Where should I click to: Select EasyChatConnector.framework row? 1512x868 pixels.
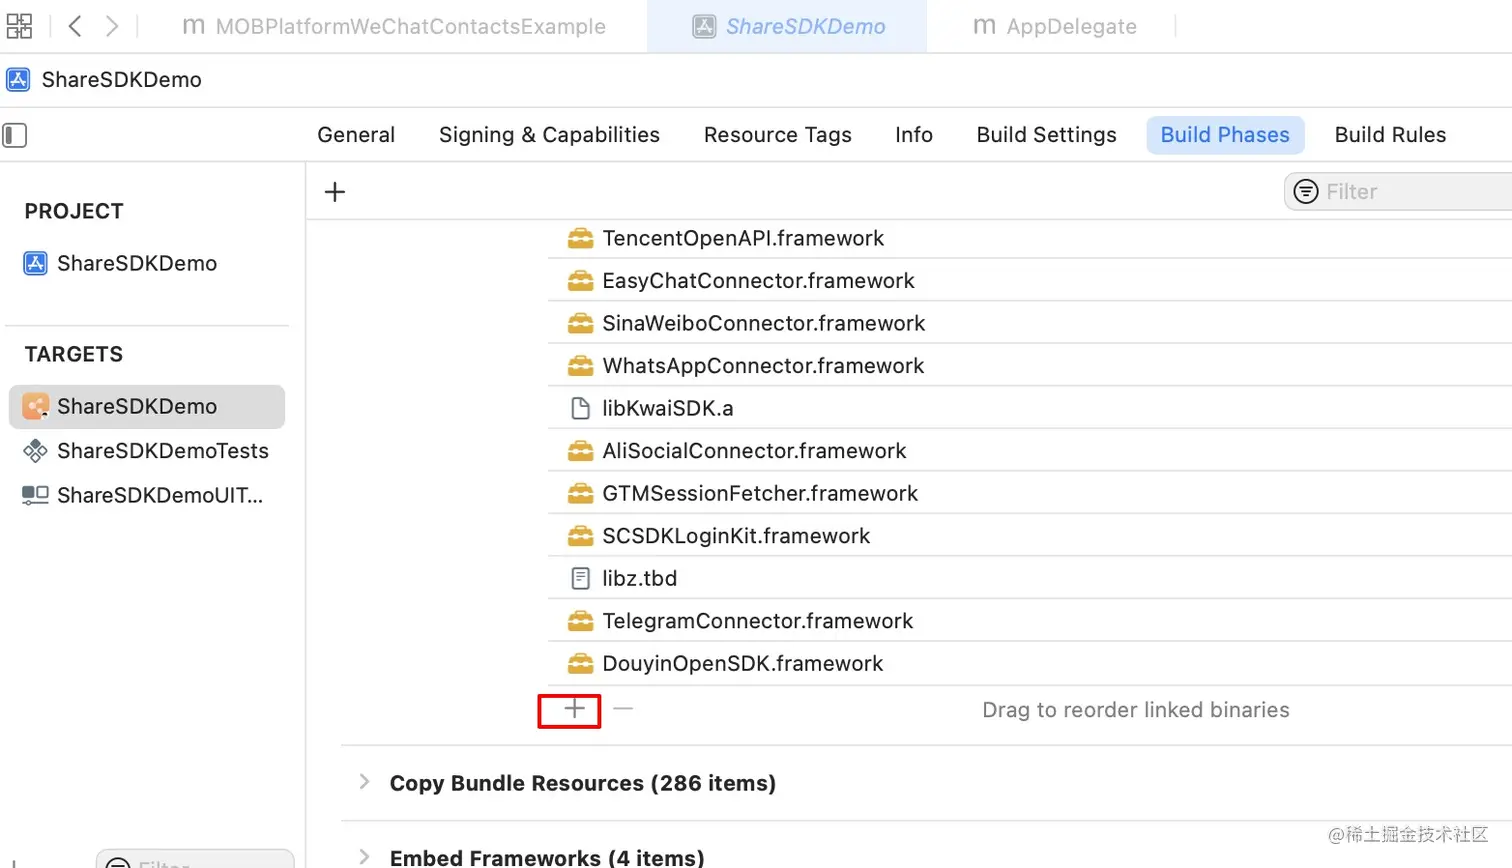tap(1030, 281)
